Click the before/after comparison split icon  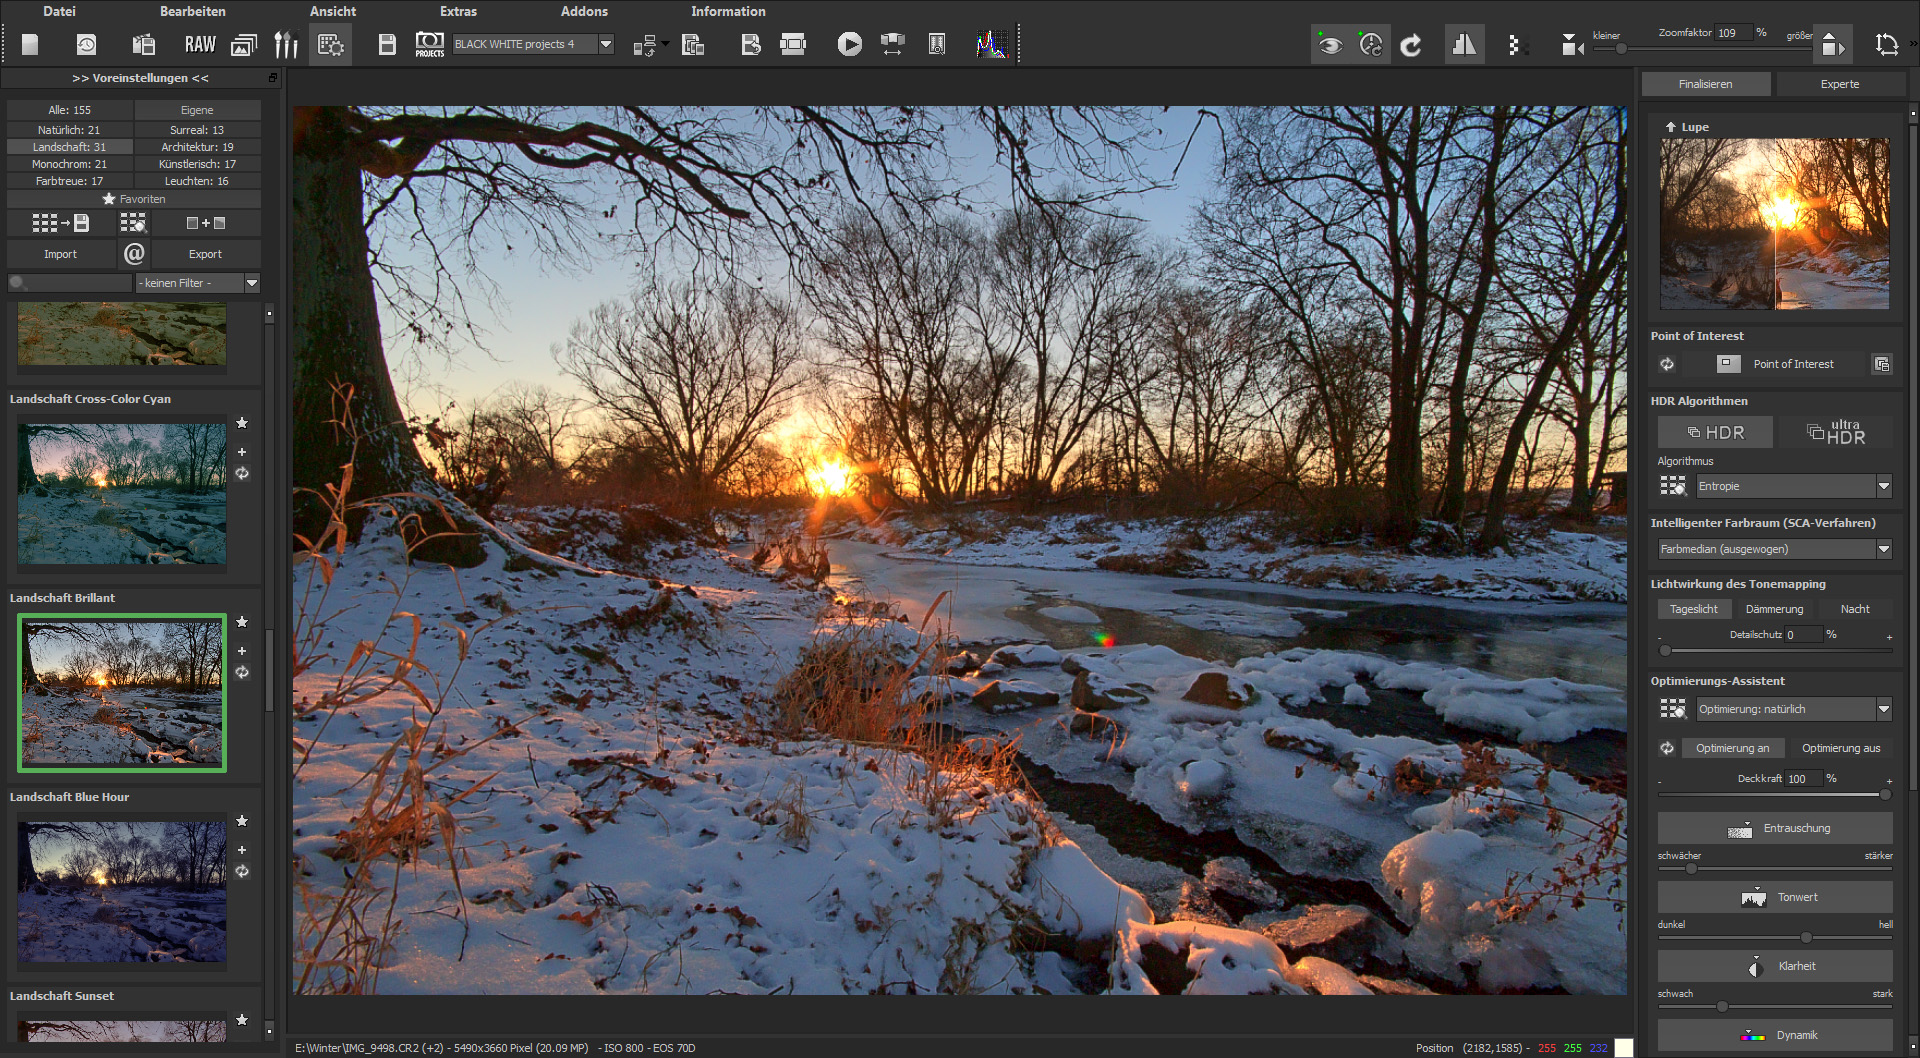click(1464, 45)
